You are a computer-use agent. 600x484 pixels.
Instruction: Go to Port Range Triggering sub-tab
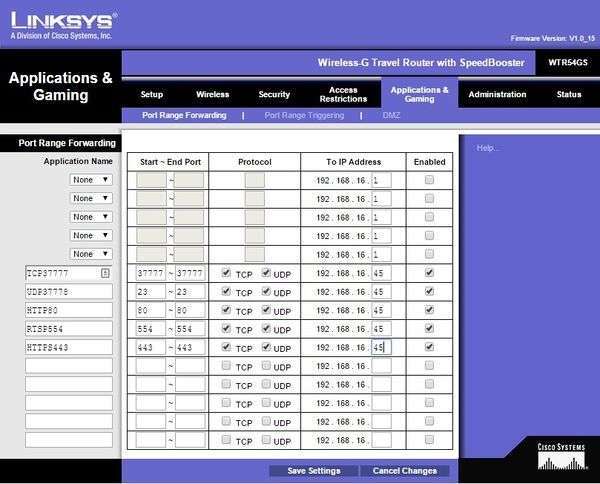tap(304, 115)
